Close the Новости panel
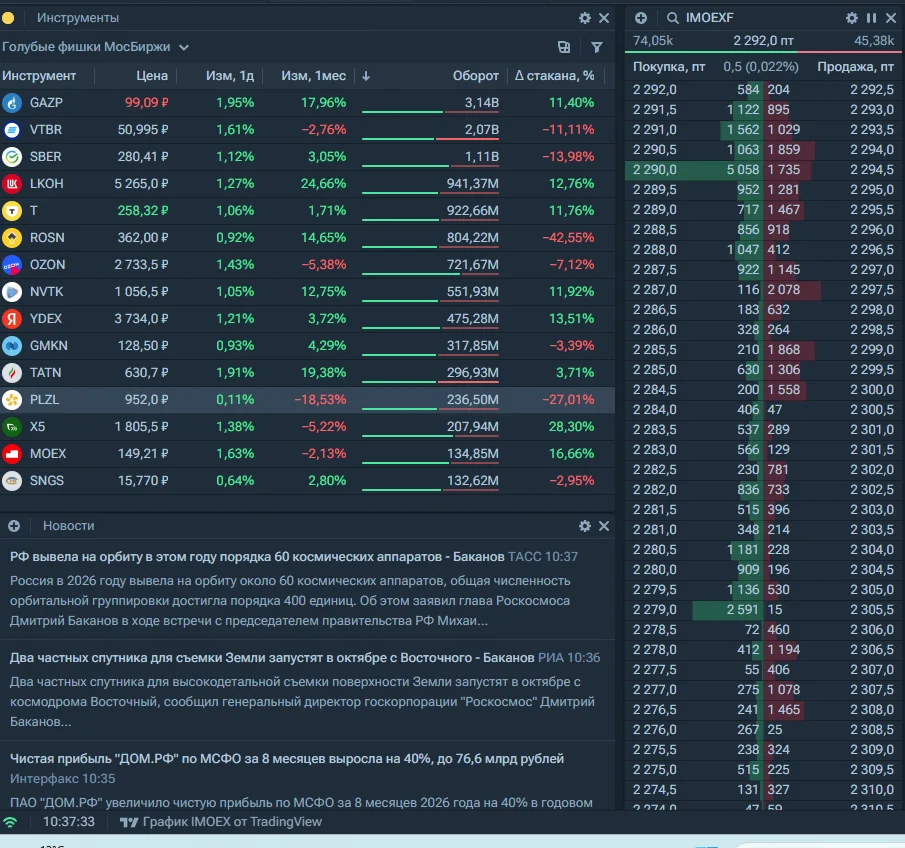 604,526
